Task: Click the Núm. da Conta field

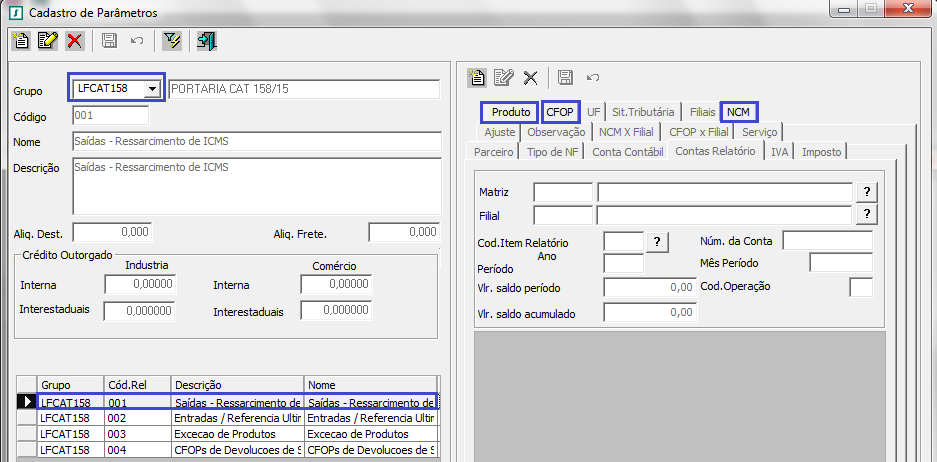Action: tap(828, 241)
